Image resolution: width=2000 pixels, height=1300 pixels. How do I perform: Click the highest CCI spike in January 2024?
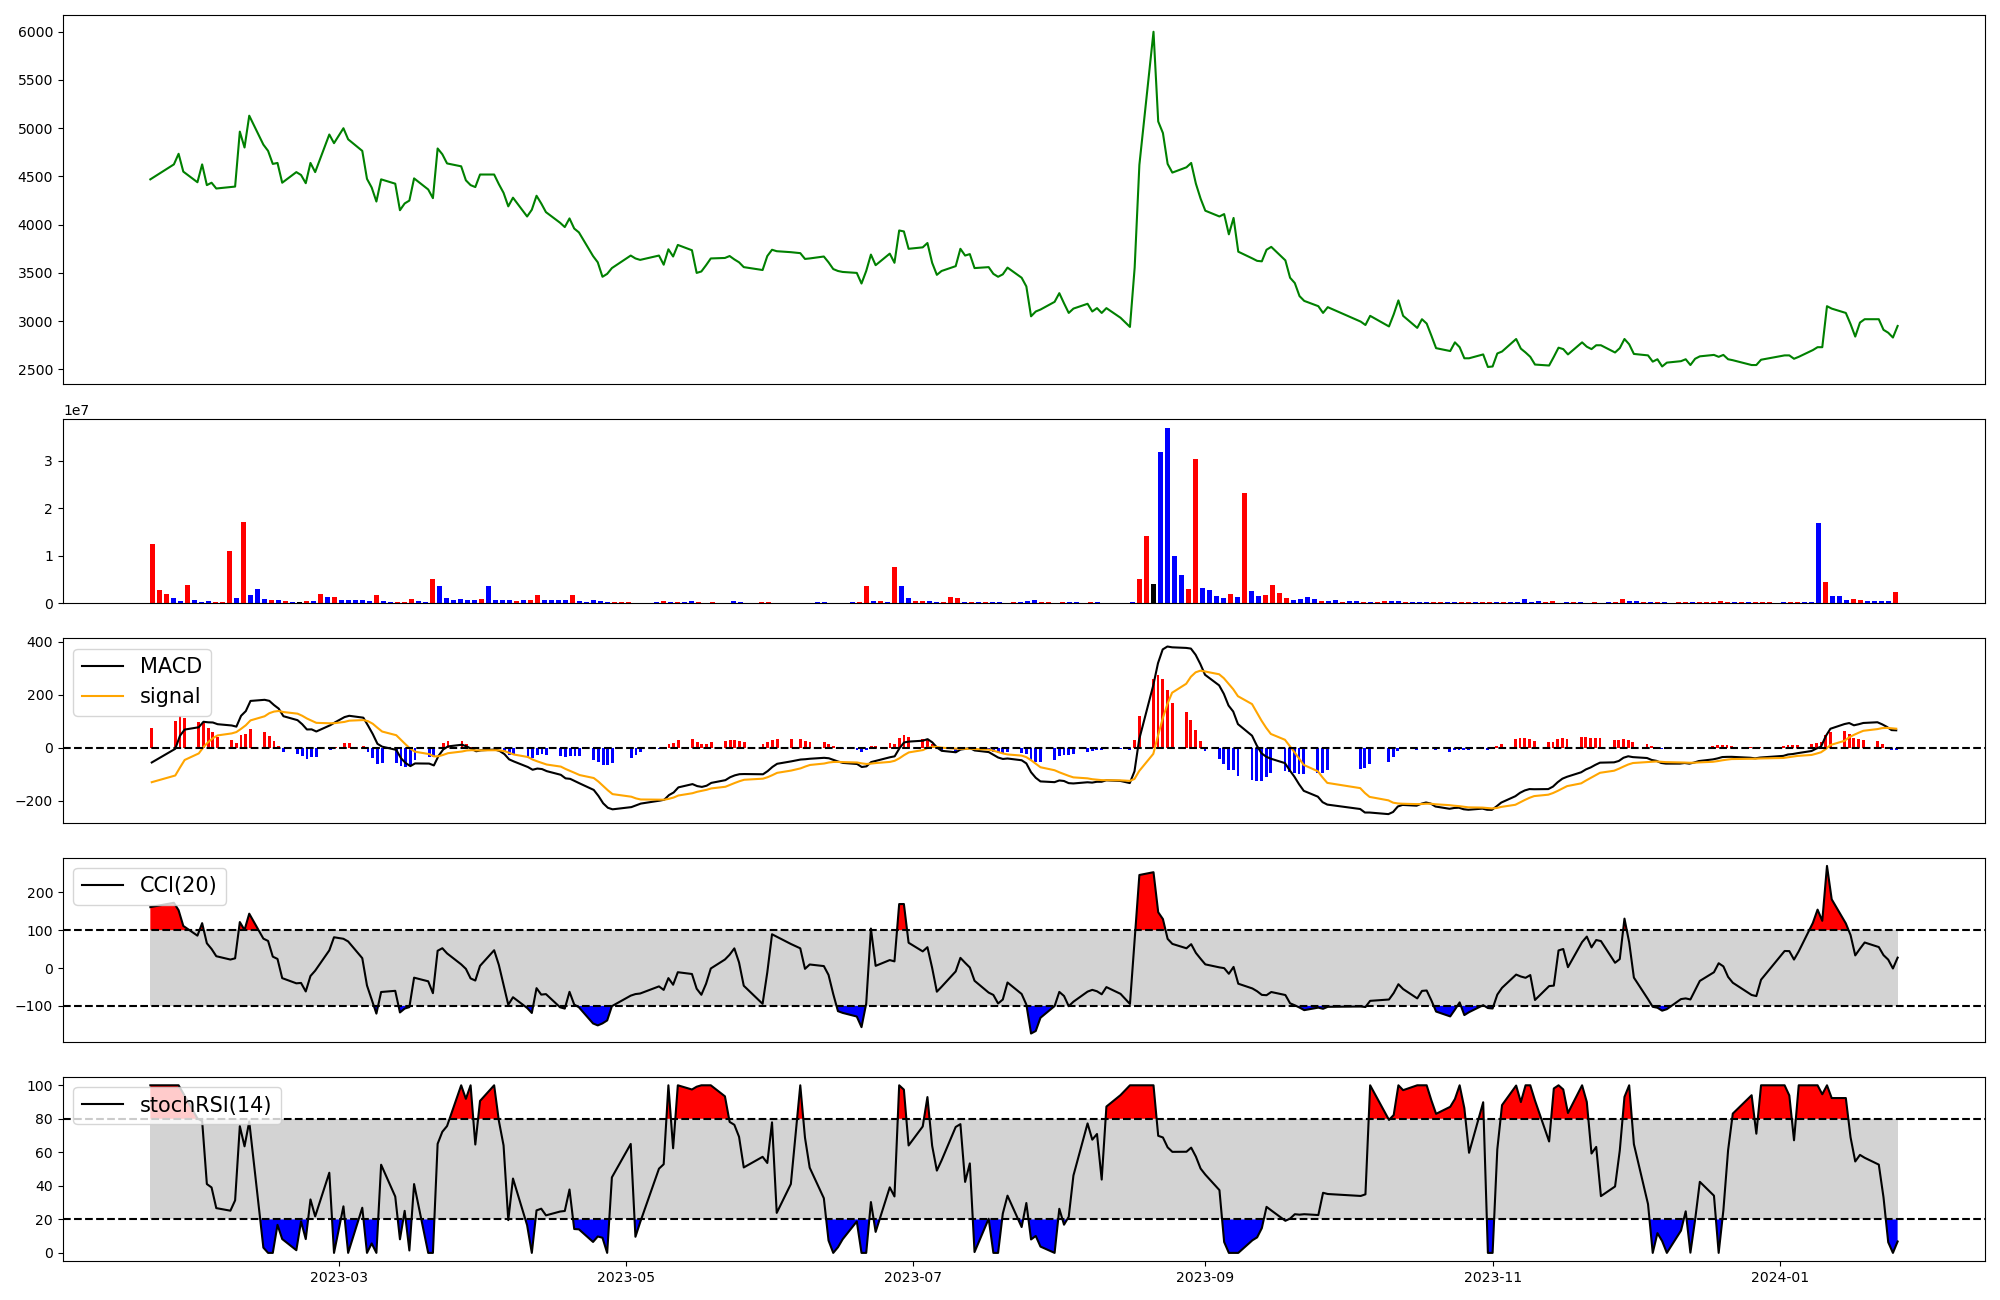[1826, 869]
